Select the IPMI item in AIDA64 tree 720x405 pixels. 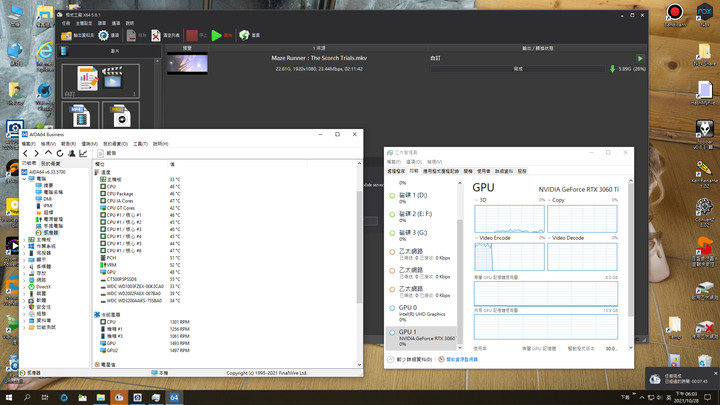44,206
